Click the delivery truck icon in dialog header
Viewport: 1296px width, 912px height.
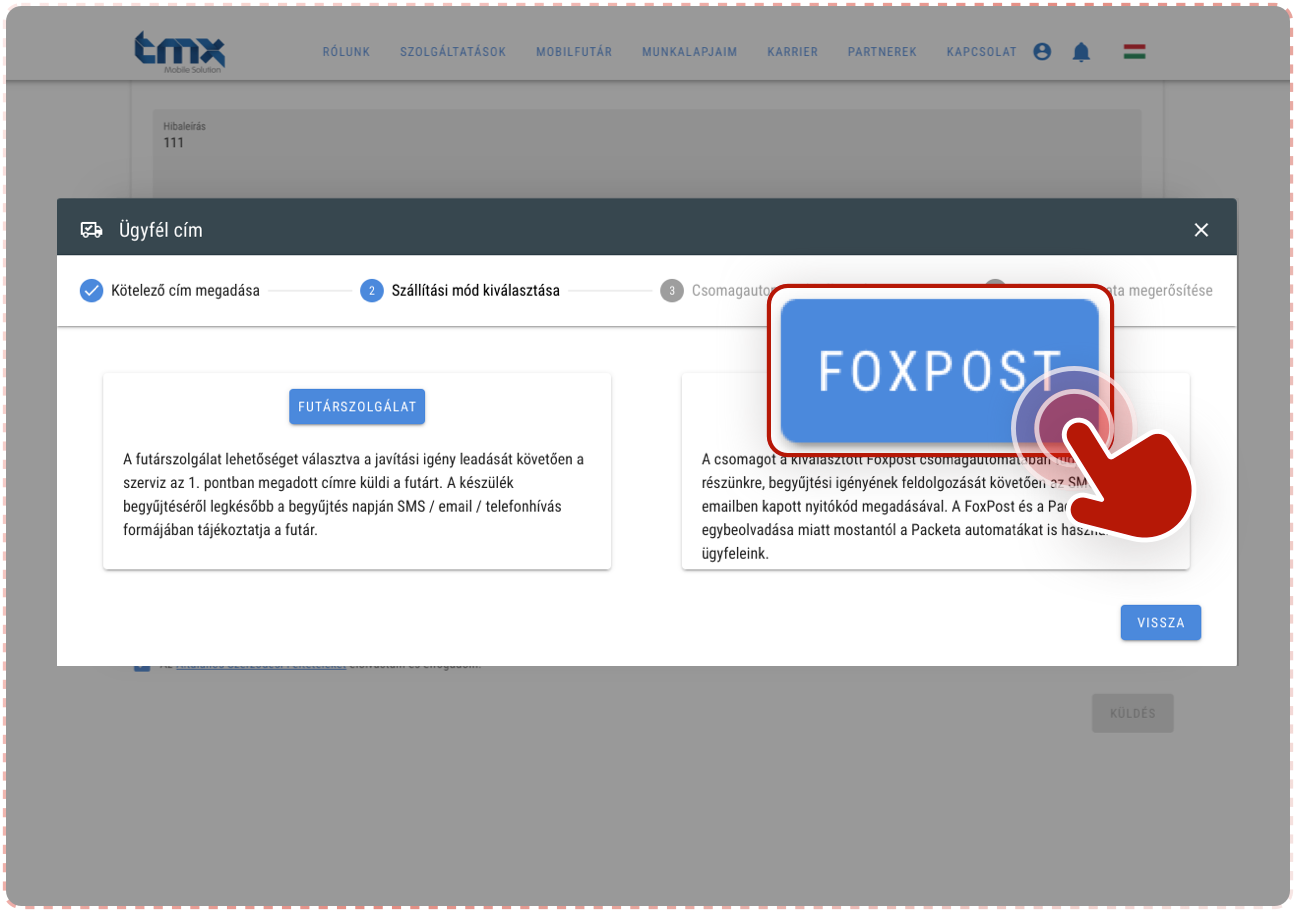[x=91, y=230]
